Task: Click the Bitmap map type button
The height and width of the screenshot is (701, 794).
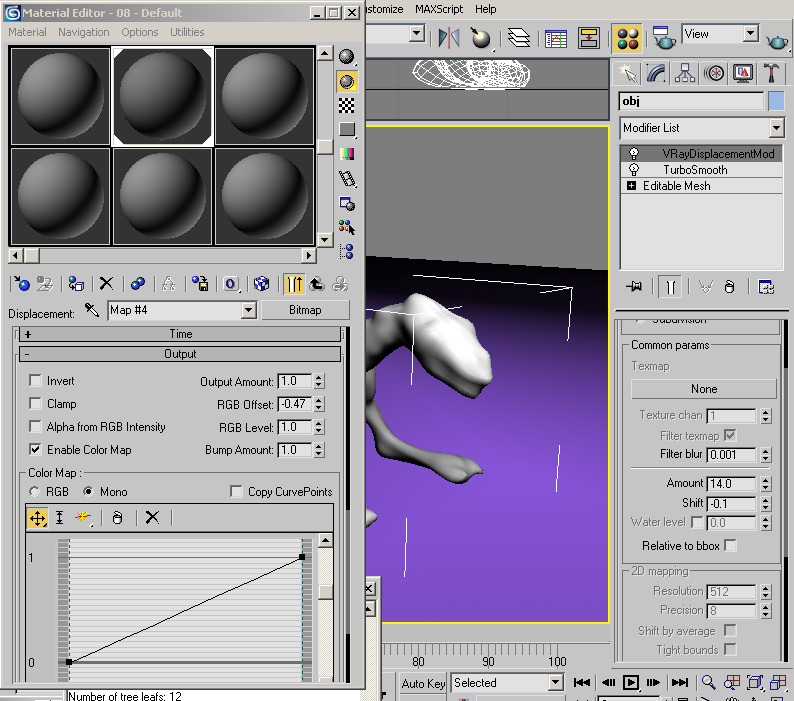Action: click(305, 310)
